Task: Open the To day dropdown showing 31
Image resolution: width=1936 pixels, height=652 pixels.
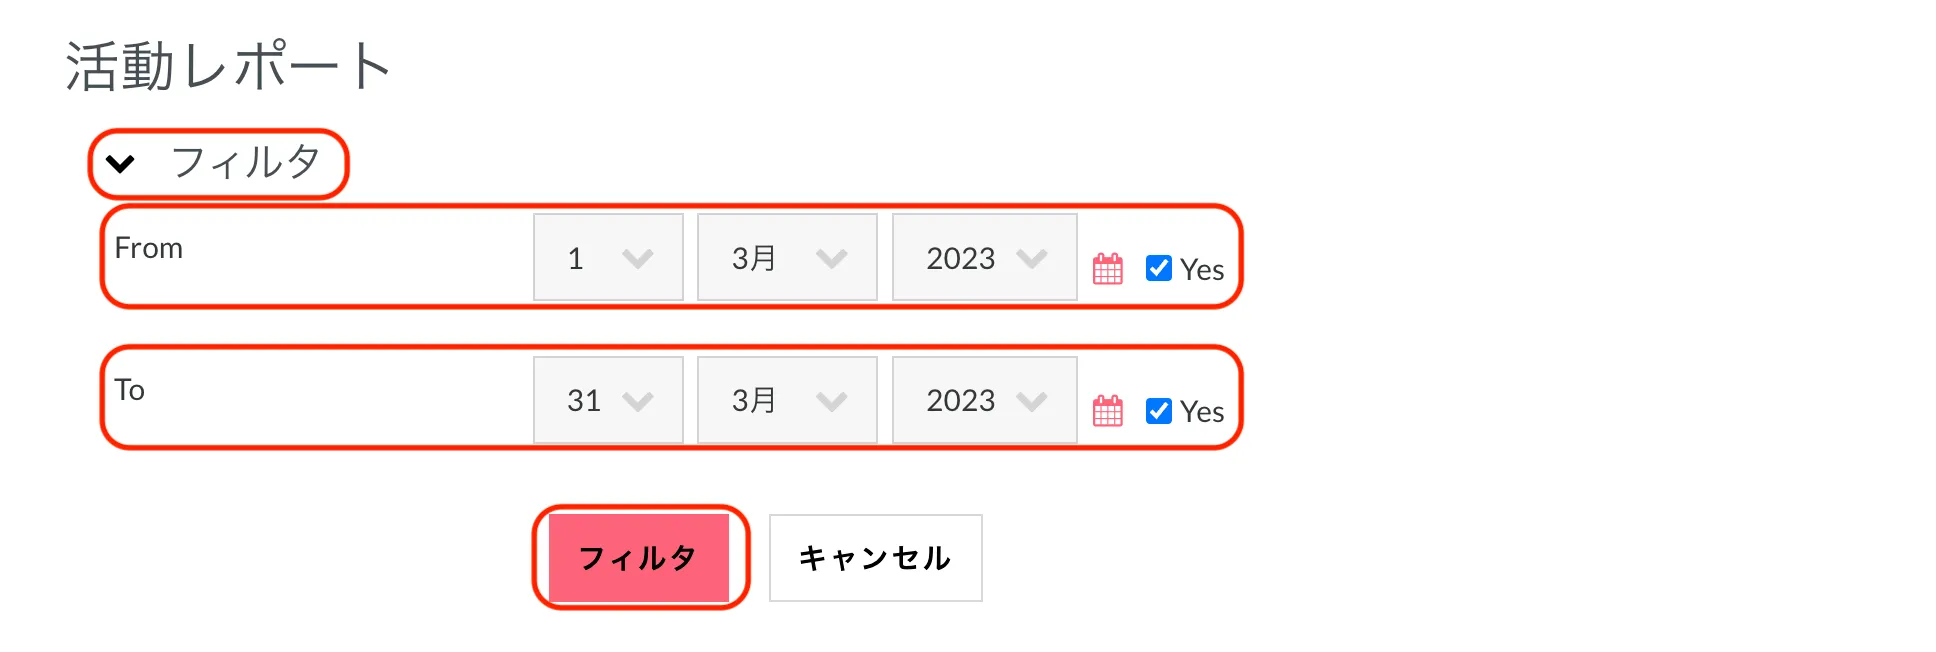Action: (x=608, y=400)
